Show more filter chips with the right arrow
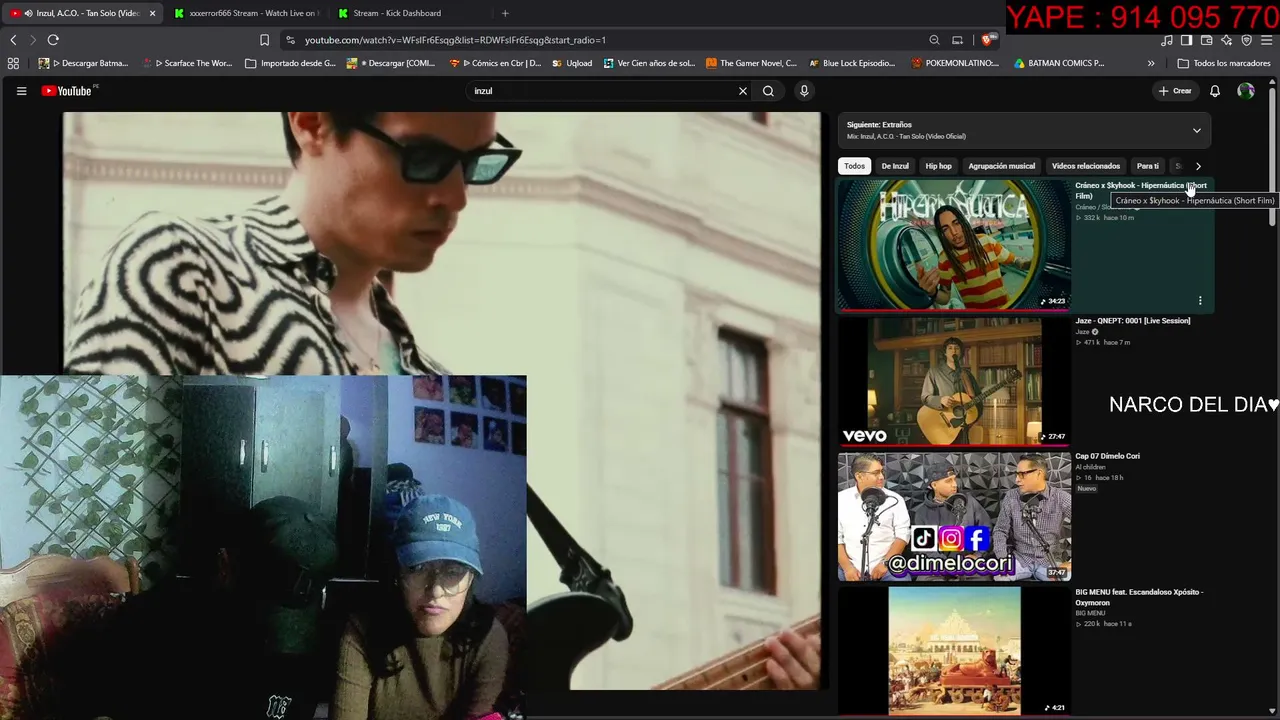The width and height of the screenshot is (1280, 720). (x=1198, y=166)
